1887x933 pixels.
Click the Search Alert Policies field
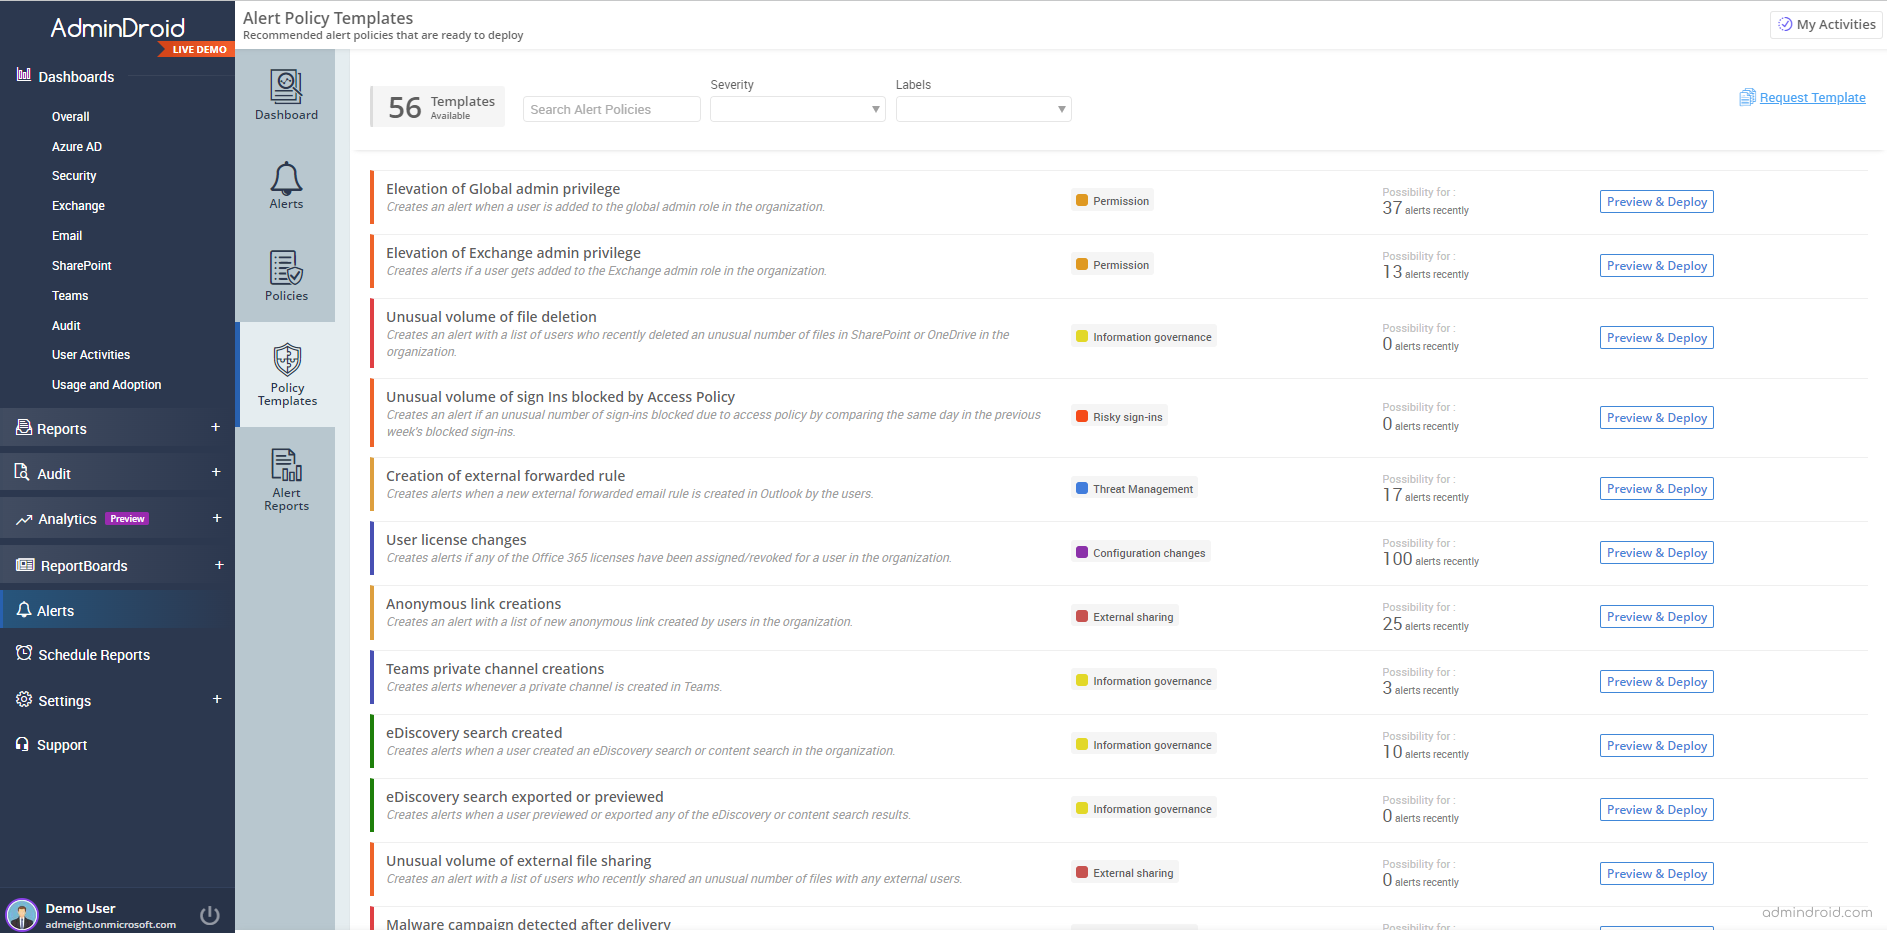611,109
